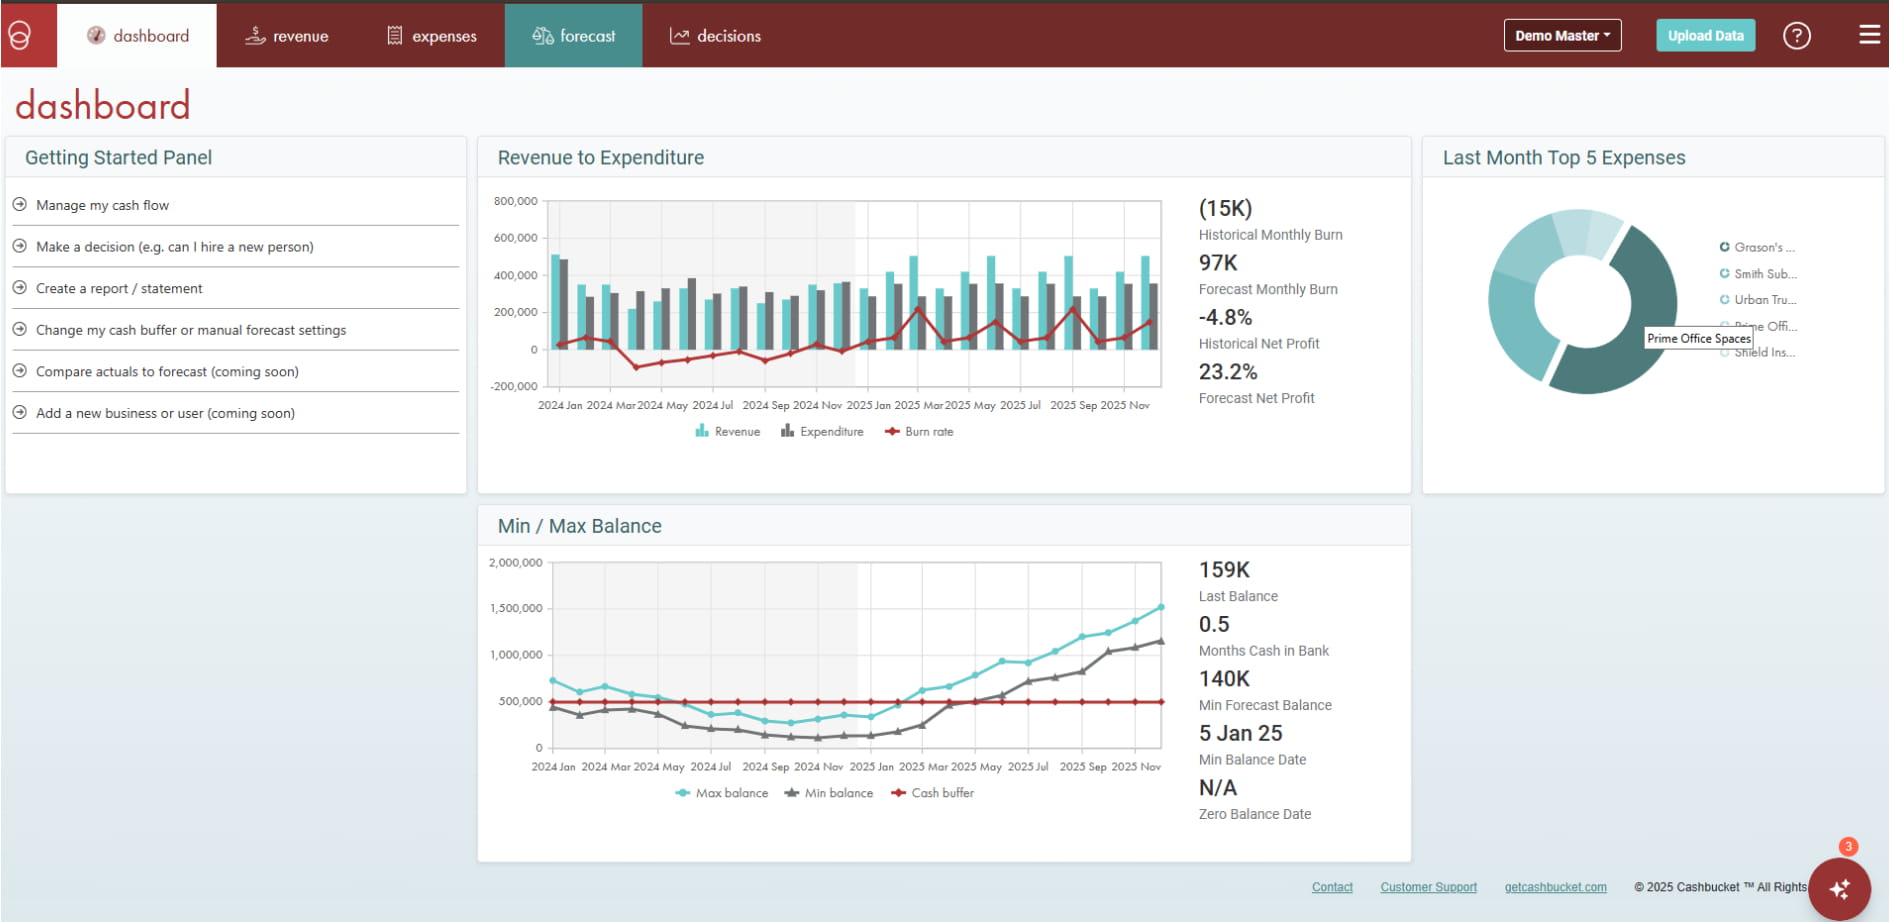Open the hamburger menu icon
The image size is (1890, 922).
(x=1868, y=36)
